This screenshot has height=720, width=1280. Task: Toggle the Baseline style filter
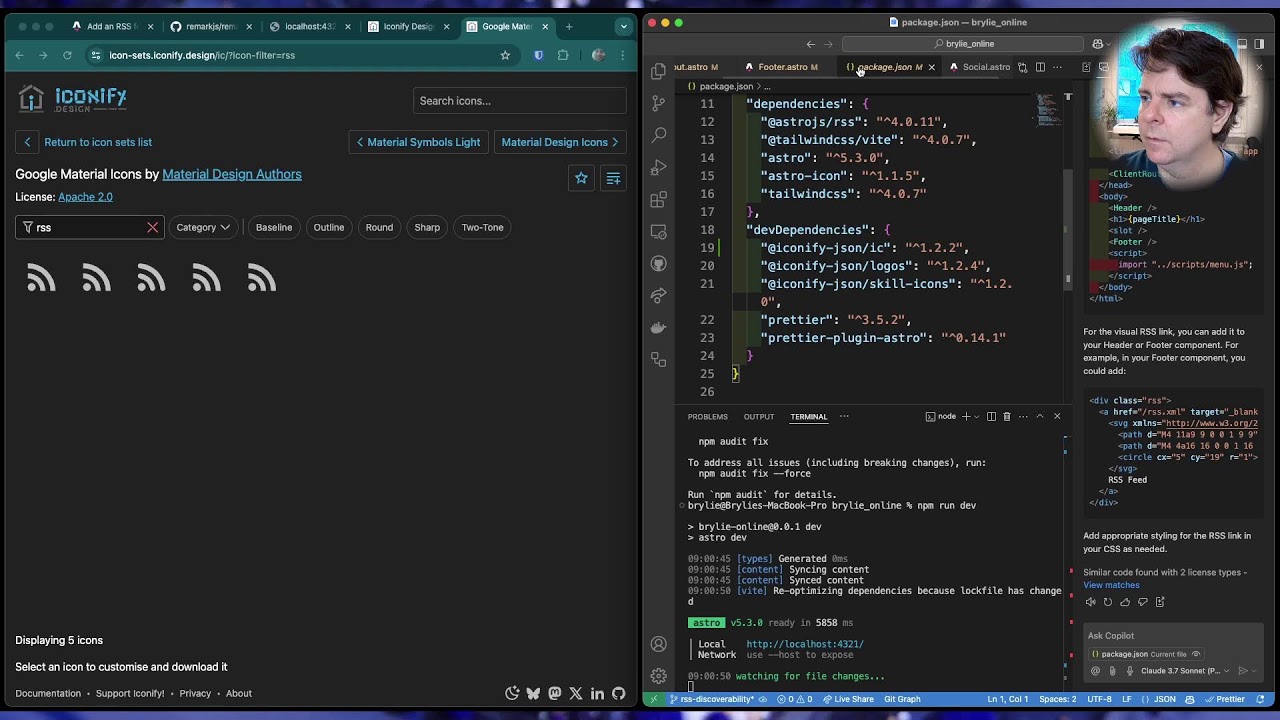pyautogui.click(x=274, y=227)
